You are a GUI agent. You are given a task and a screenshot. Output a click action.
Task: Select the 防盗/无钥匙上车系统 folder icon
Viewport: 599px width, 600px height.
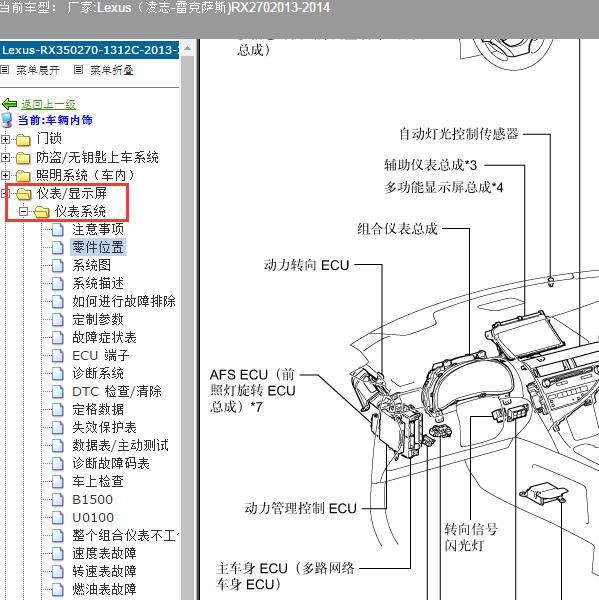point(23,158)
